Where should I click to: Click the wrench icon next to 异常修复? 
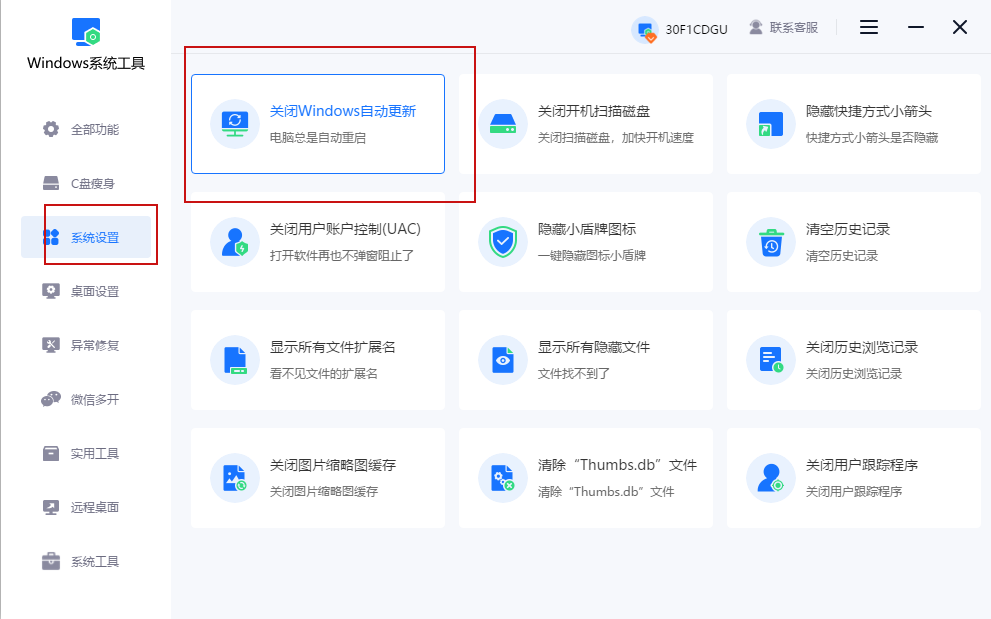[x=51, y=345]
